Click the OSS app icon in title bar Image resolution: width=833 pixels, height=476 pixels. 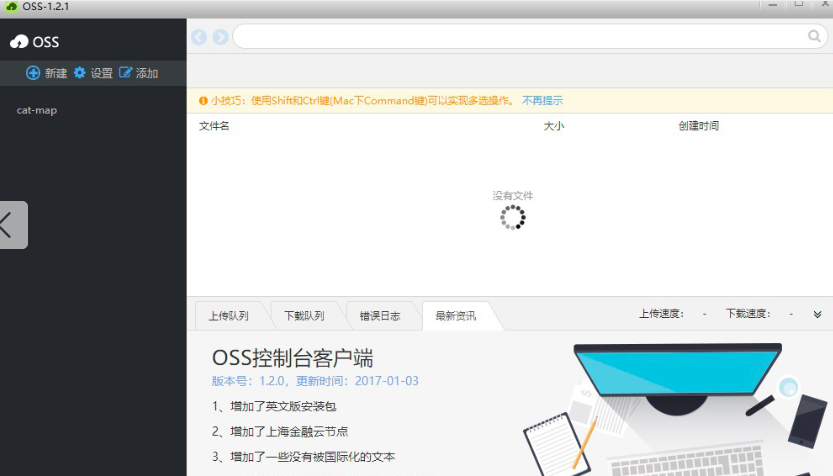[x=11, y=7]
